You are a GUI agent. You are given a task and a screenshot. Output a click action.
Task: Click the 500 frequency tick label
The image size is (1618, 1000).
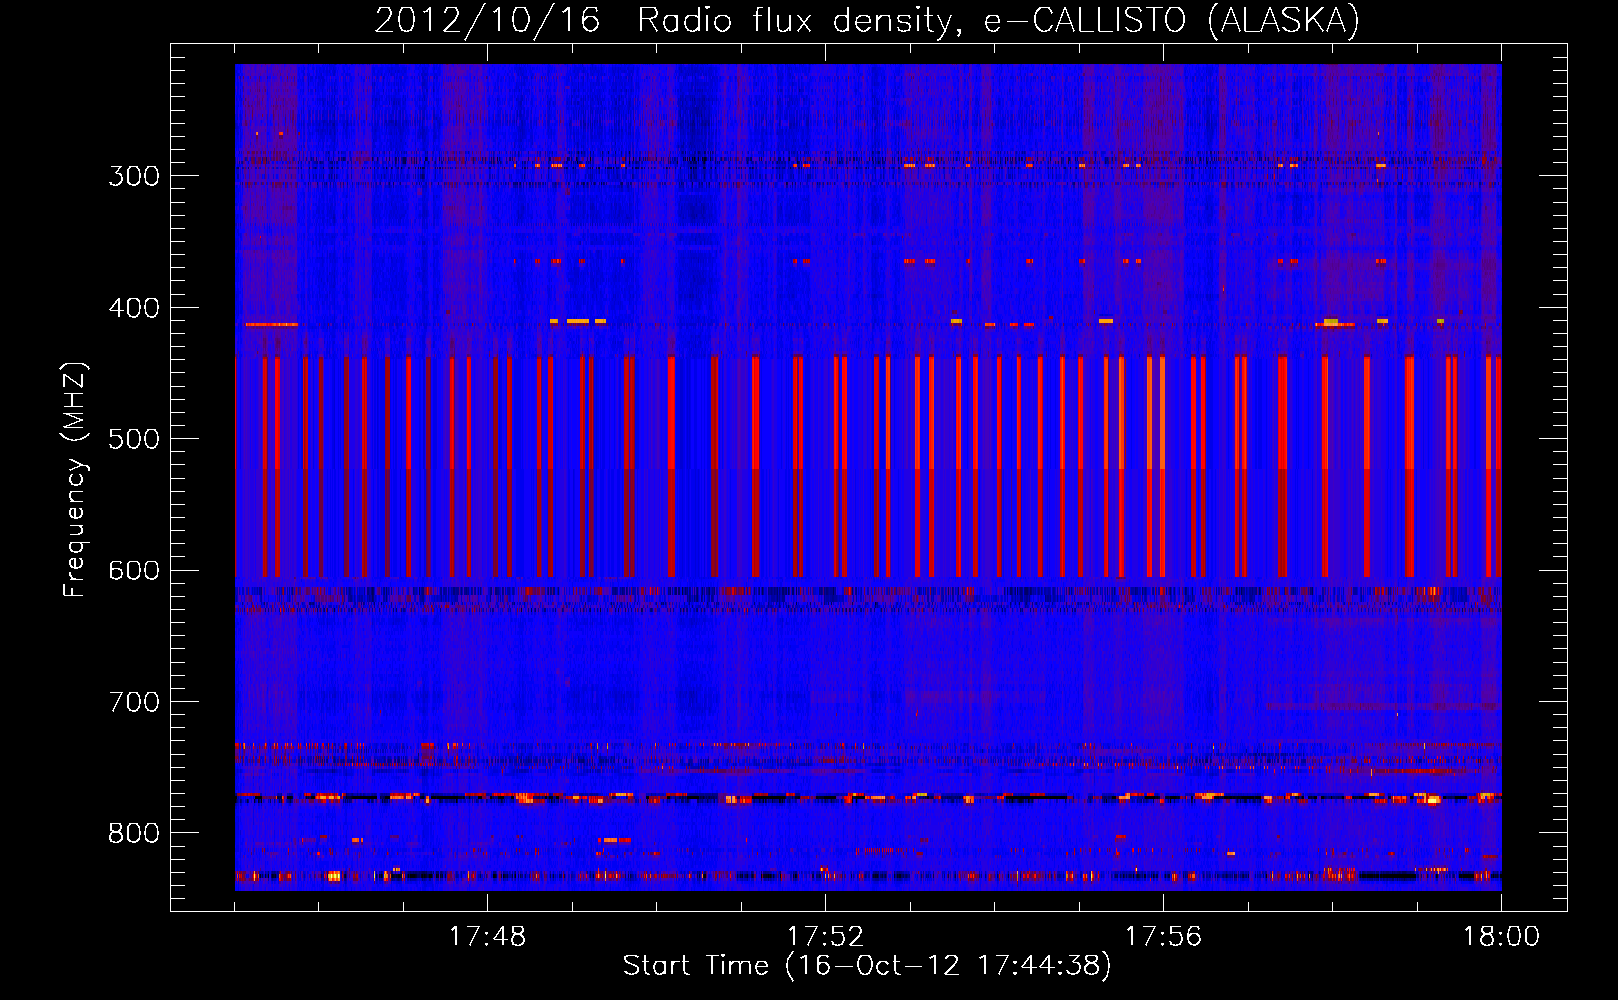tap(134, 439)
